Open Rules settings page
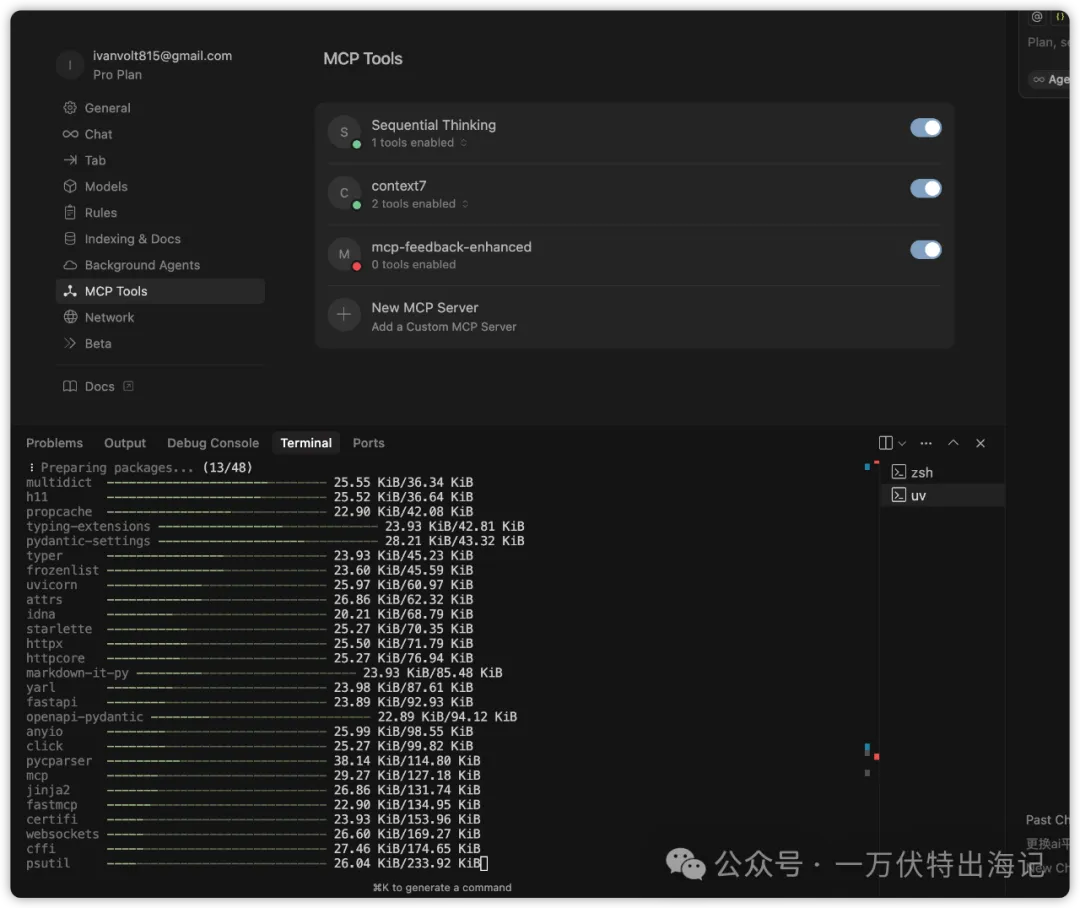 point(160,212)
